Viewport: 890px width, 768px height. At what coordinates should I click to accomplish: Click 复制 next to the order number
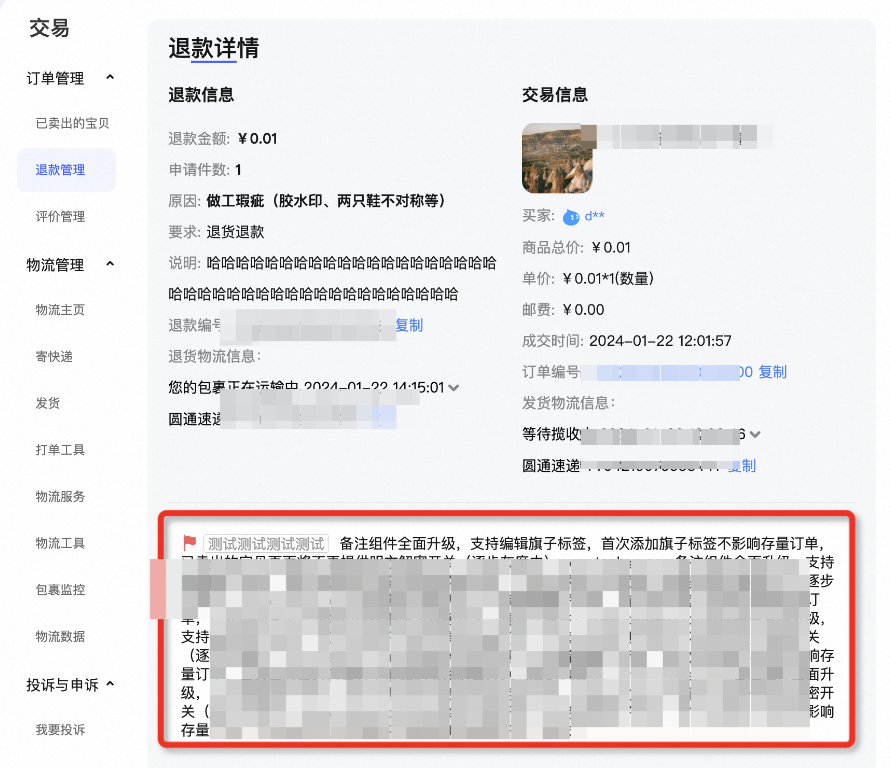click(x=770, y=372)
